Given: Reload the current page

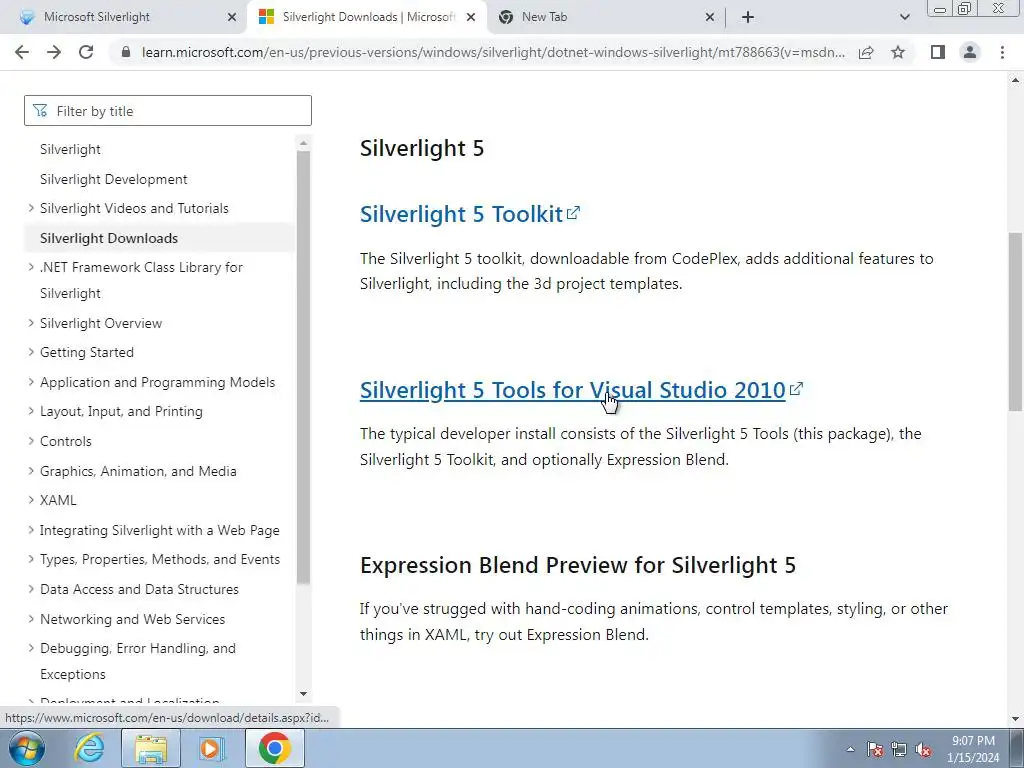Looking at the screenshot, I should click(x=86, y=52).
